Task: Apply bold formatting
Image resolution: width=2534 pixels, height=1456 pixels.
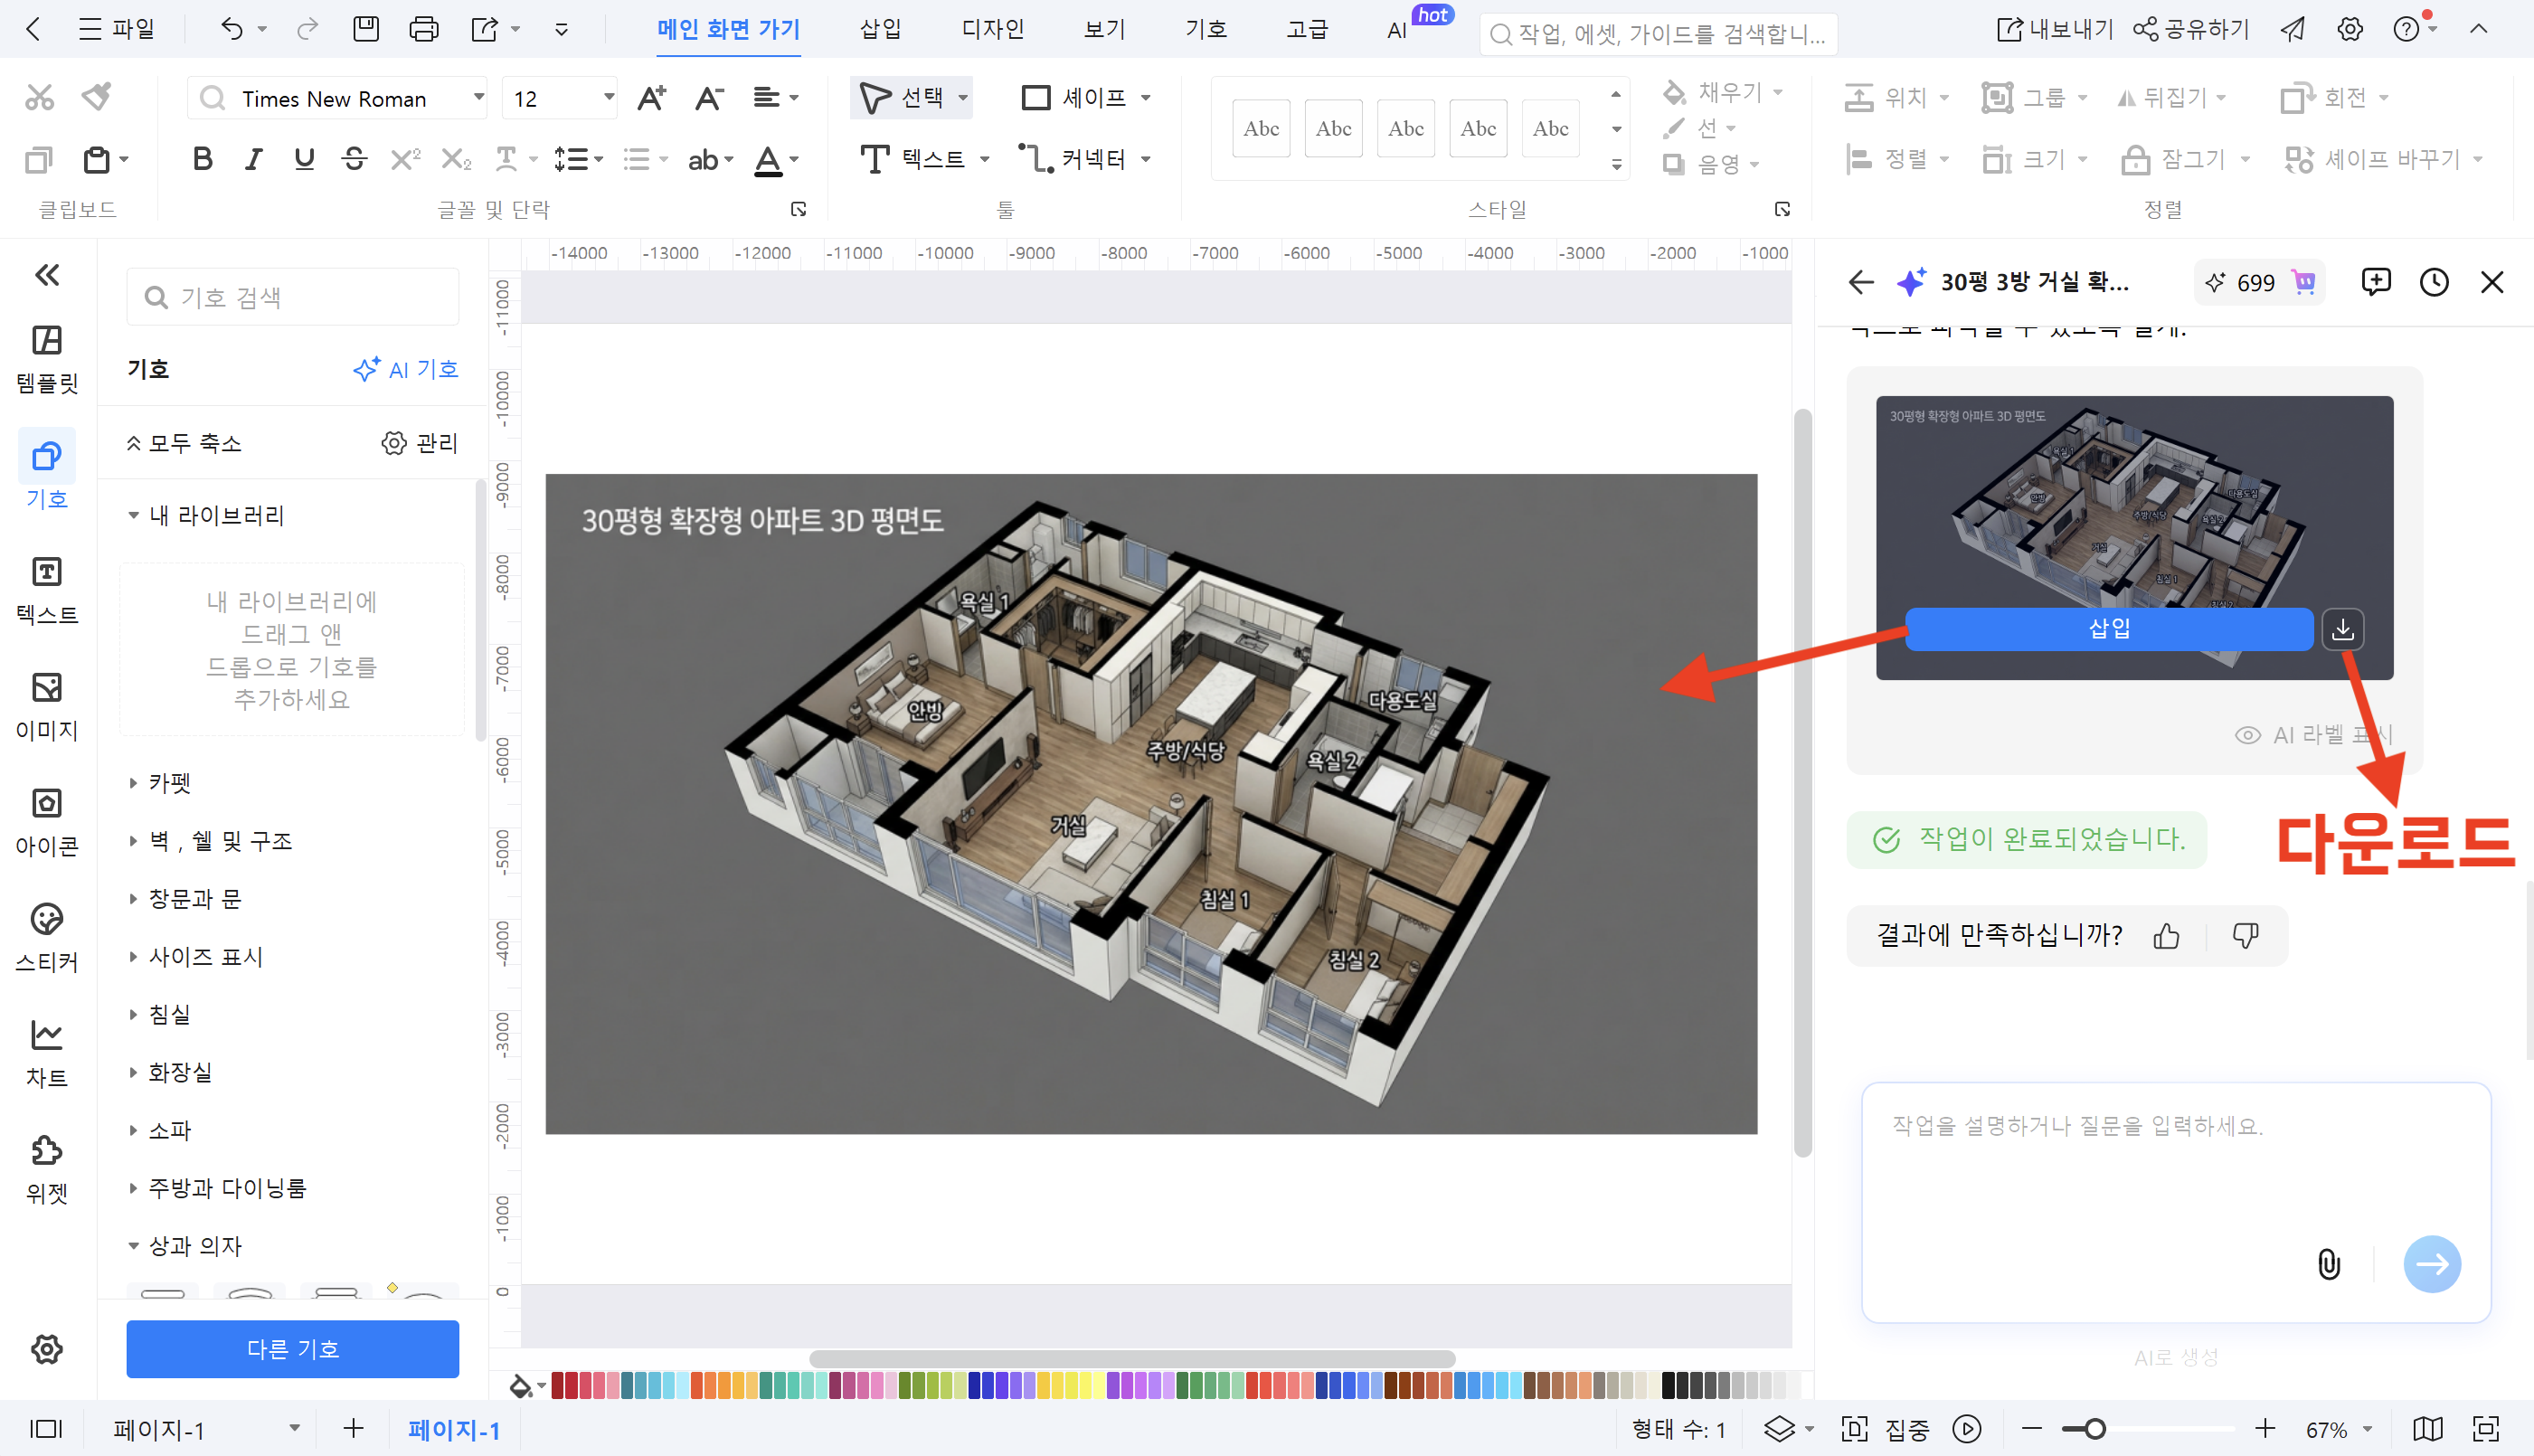Action: point(202,158)
